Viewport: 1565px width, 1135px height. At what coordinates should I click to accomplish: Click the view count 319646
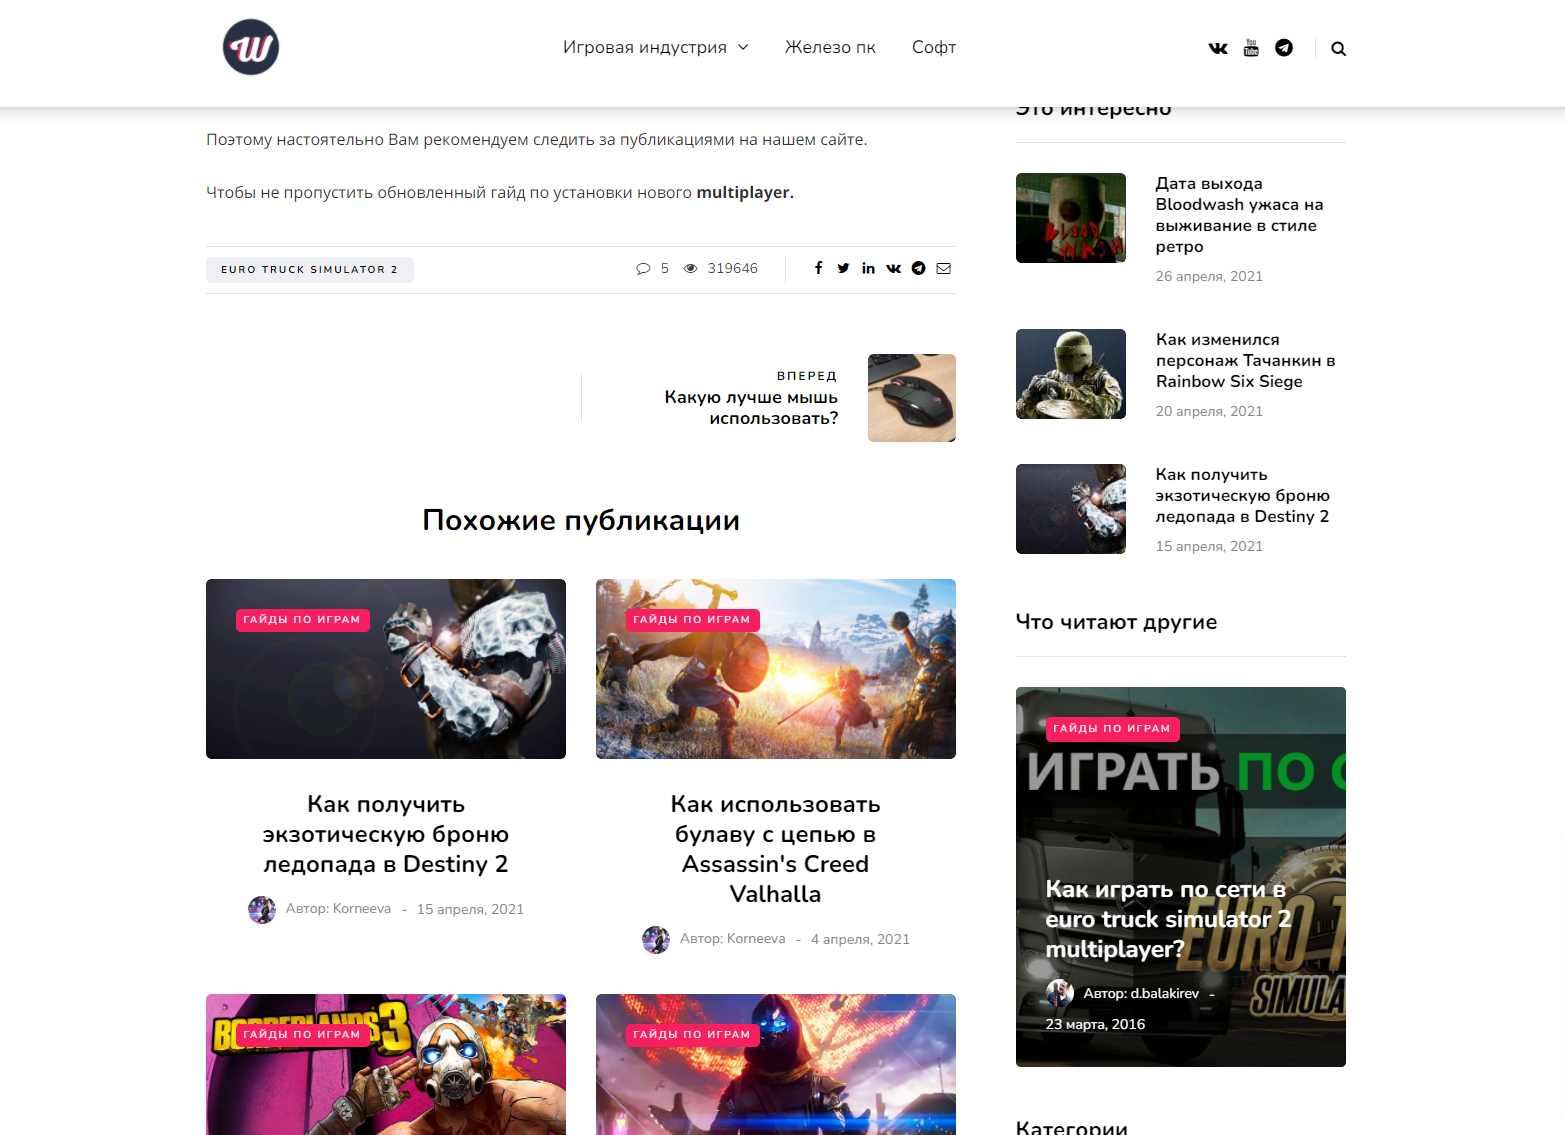(x=732, y=268)
